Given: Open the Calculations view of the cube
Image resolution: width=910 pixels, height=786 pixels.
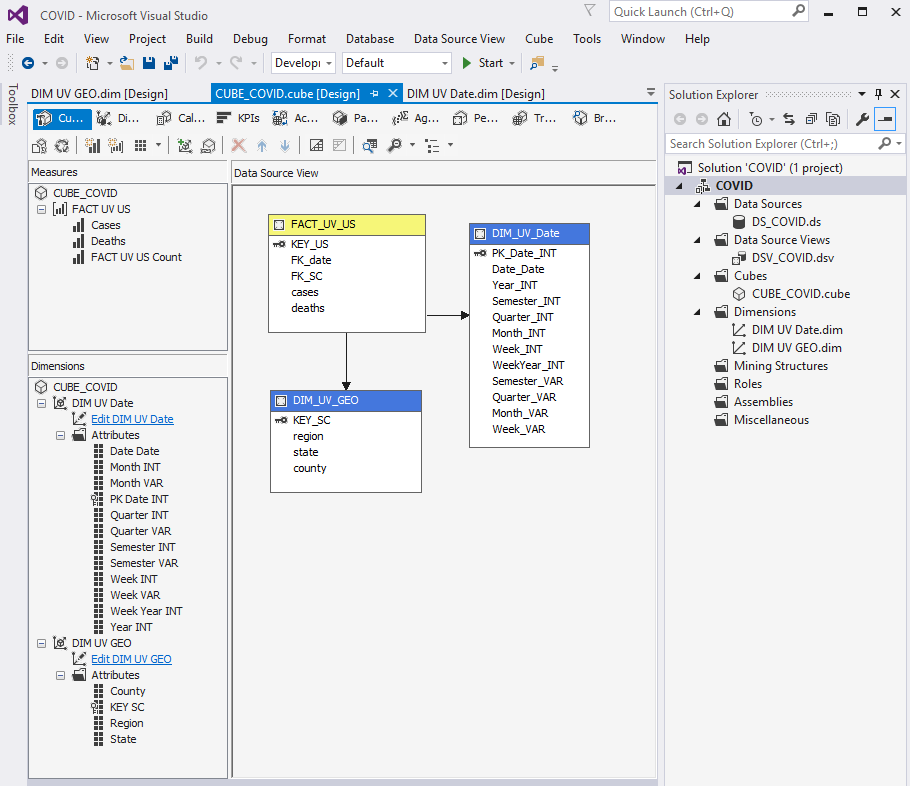Looking at the screenshot, I should tap(180, 118).
